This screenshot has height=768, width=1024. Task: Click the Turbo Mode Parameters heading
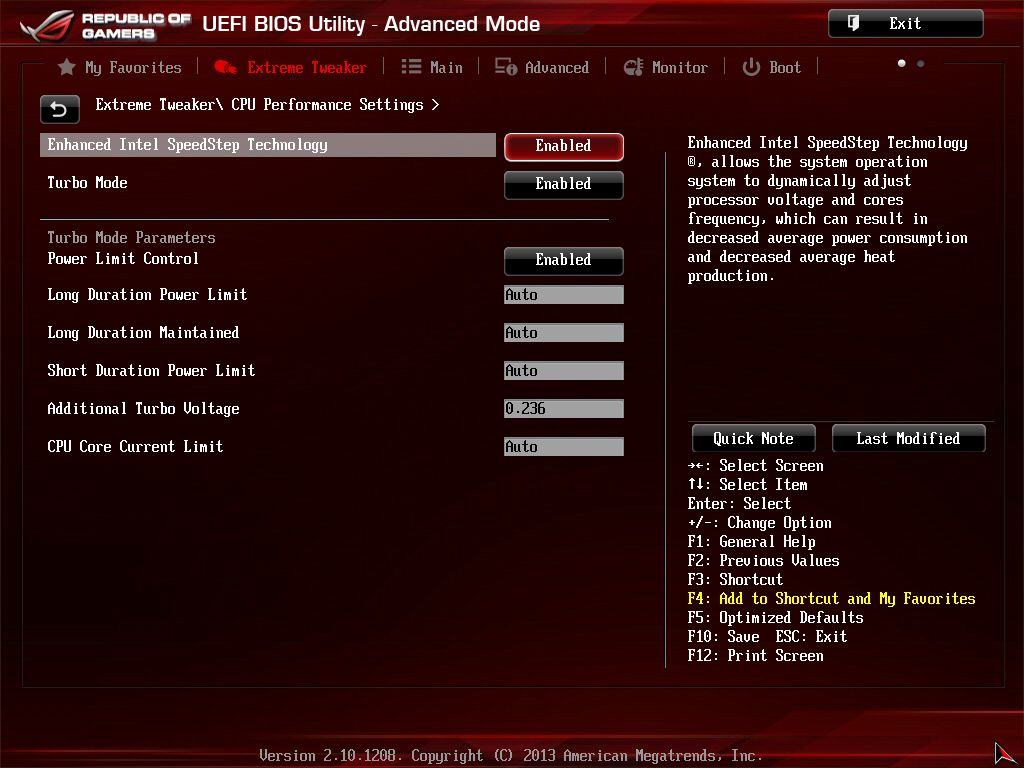[x=131, y=238]
